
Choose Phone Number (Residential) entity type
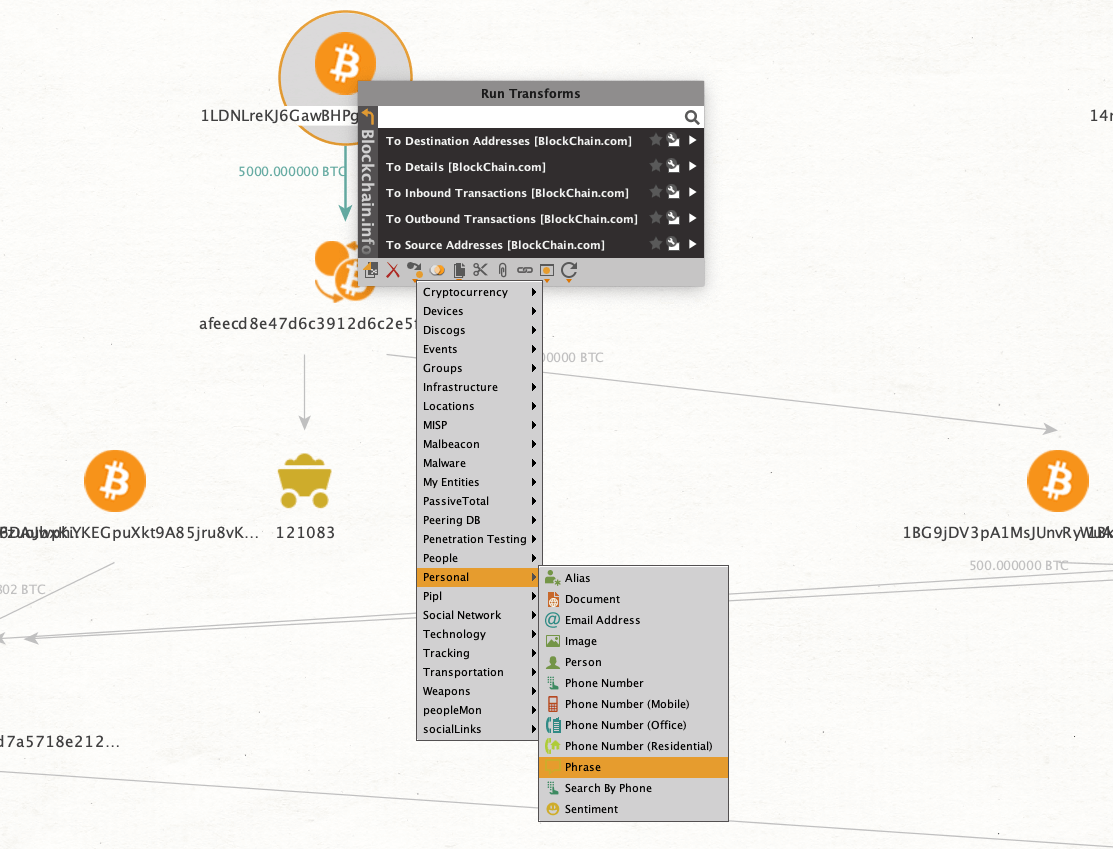click(x=633, y=746)
